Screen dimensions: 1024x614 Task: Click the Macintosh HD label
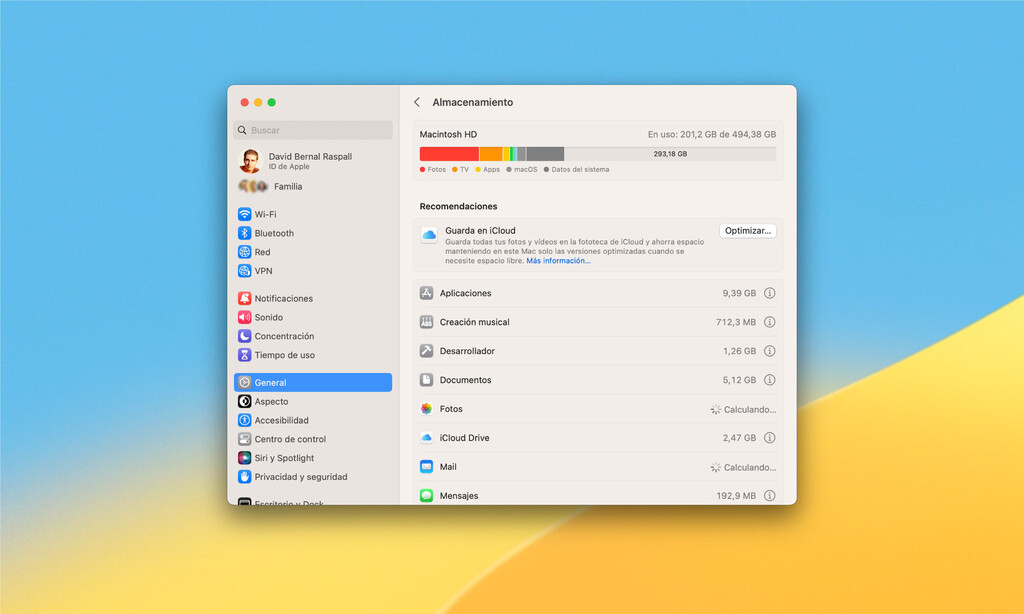coord(448,135)
